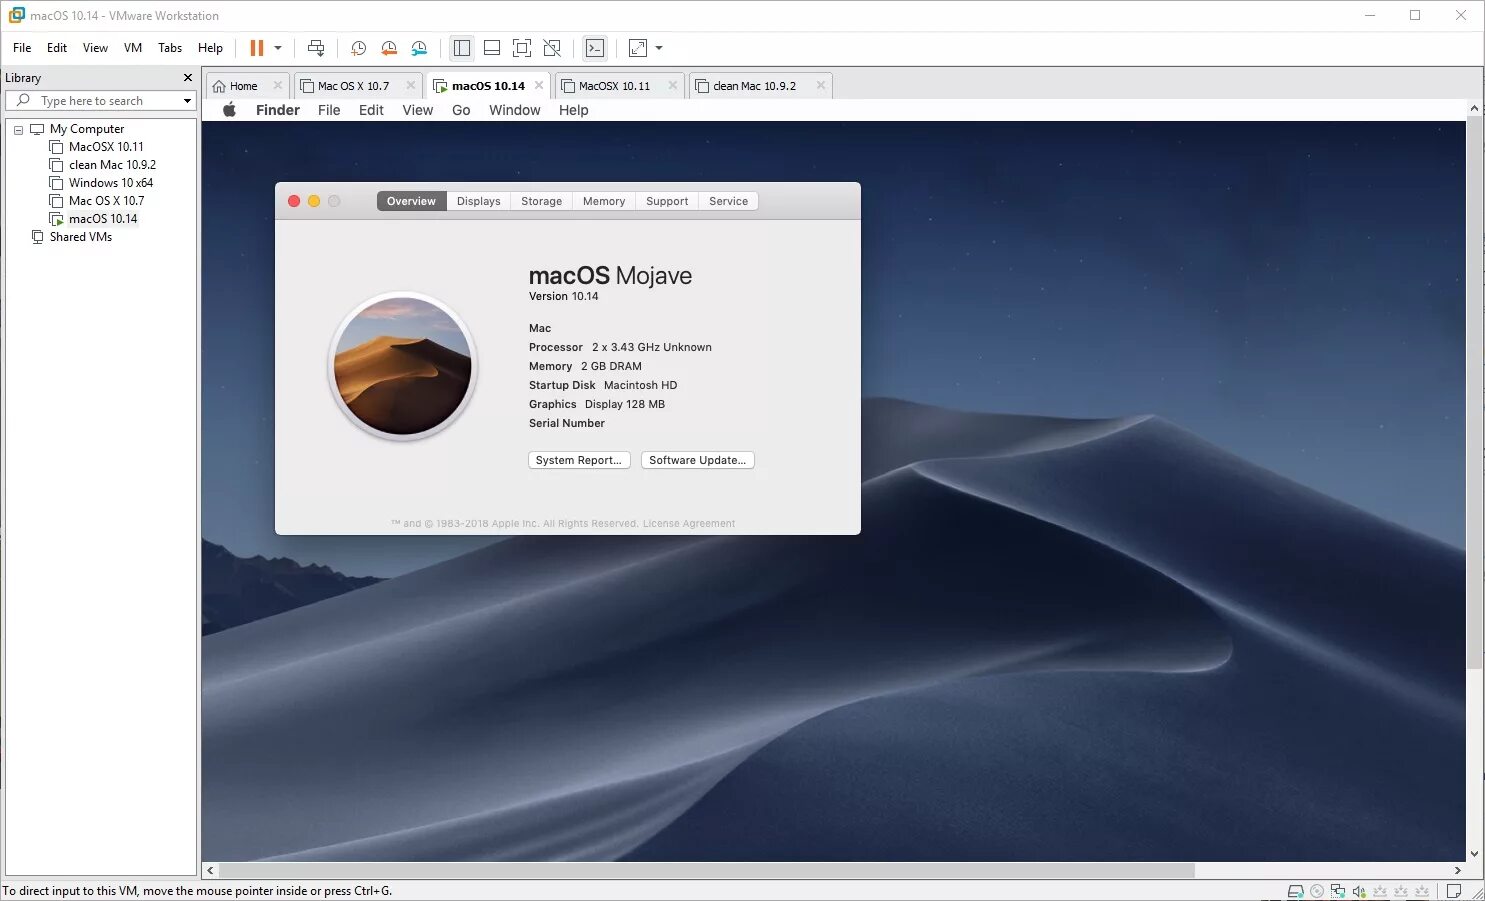This screenshot has height=901, width=1485.
Task: Click the Software Update button
Action: pos(697,460)
